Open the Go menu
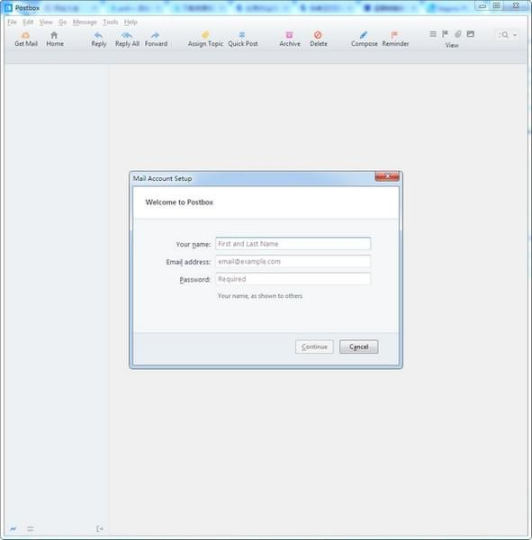The image size is (532, 540). coord(63,22)
